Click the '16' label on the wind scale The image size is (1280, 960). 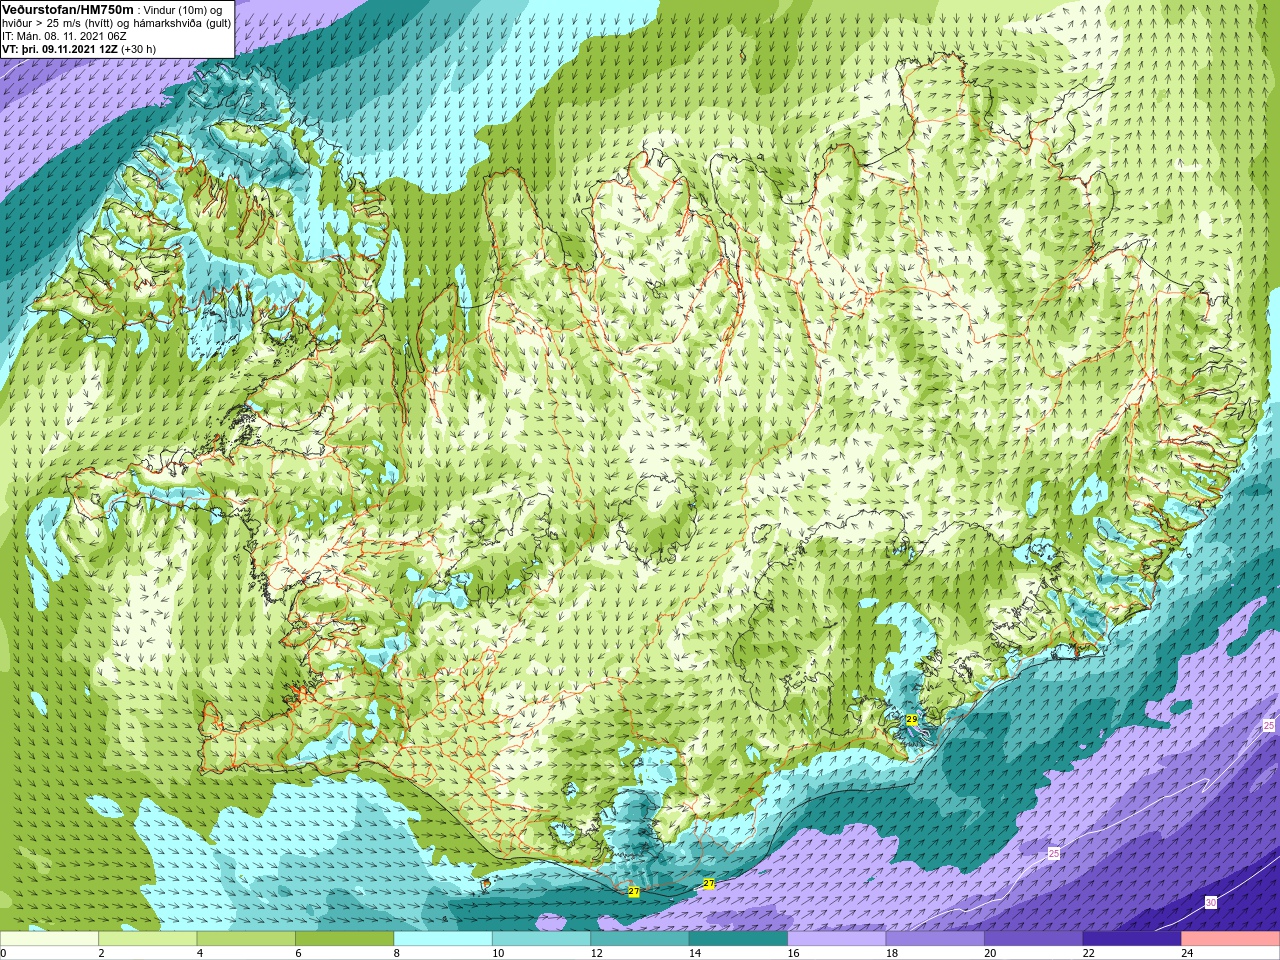[x=793, y=953]
